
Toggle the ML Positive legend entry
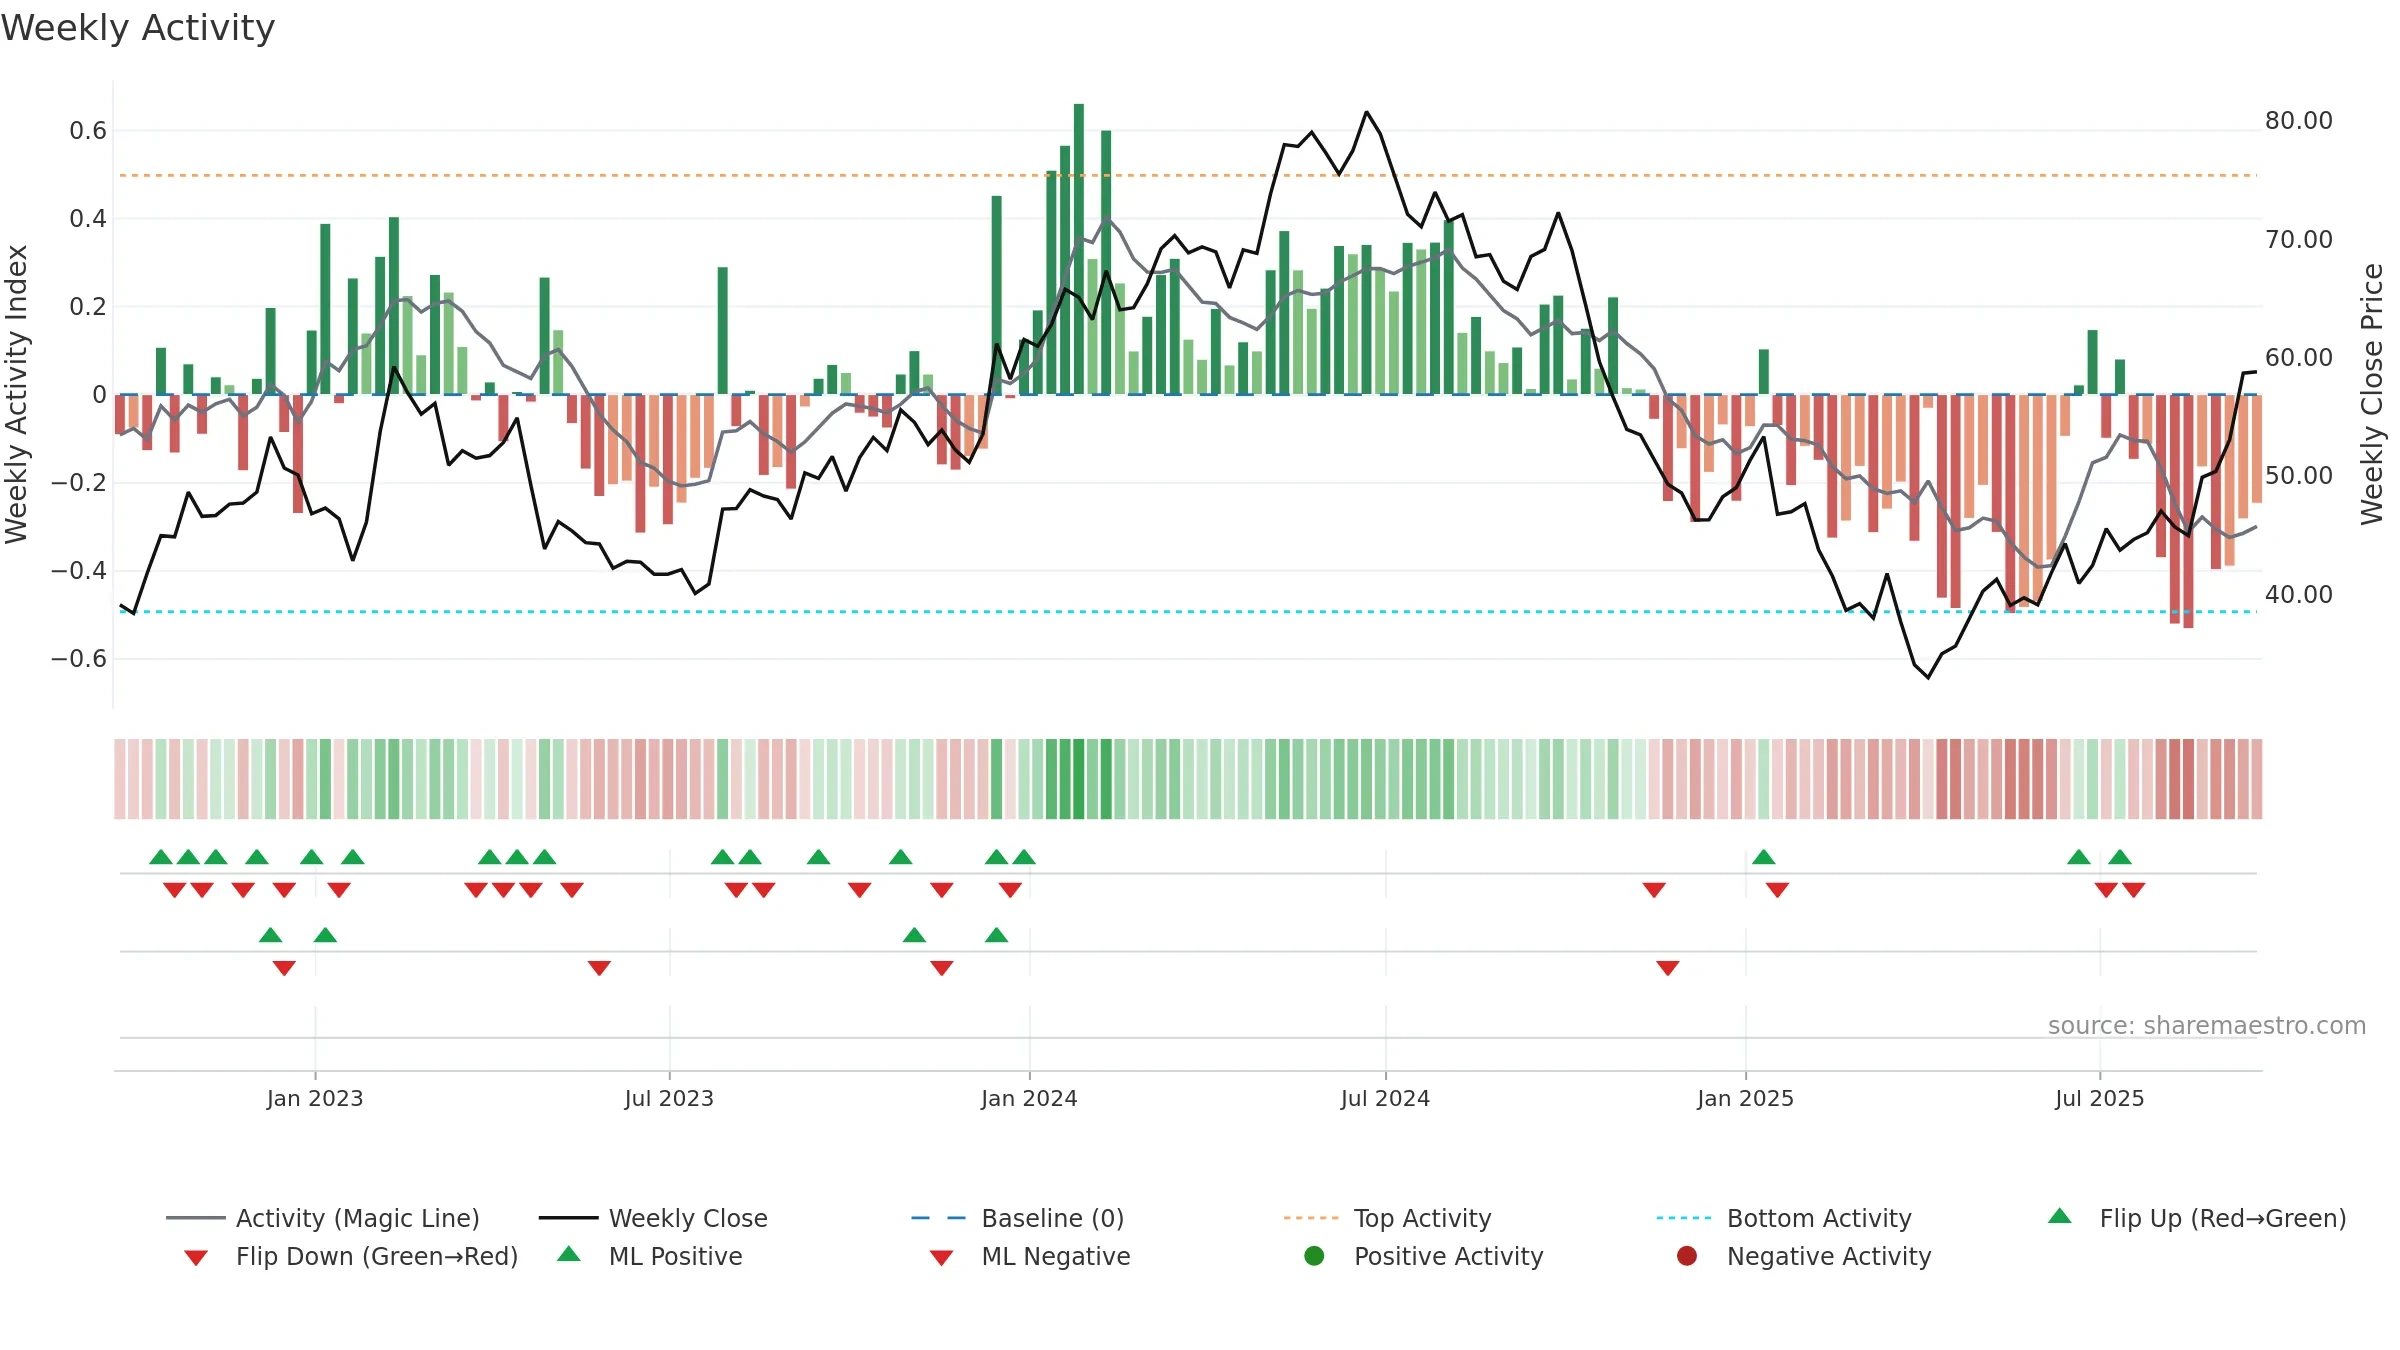tap(650, 1256)
